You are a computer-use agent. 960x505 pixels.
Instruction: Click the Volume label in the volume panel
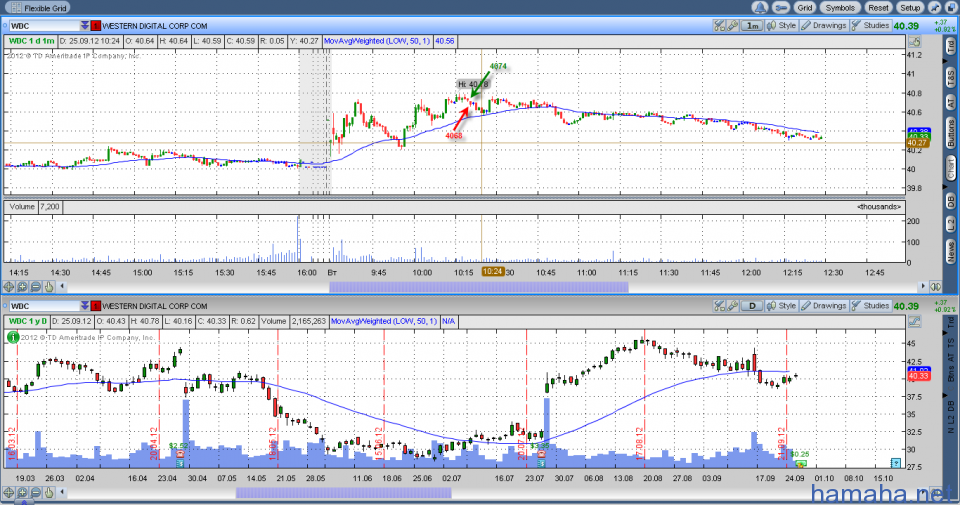pos(22,207)
